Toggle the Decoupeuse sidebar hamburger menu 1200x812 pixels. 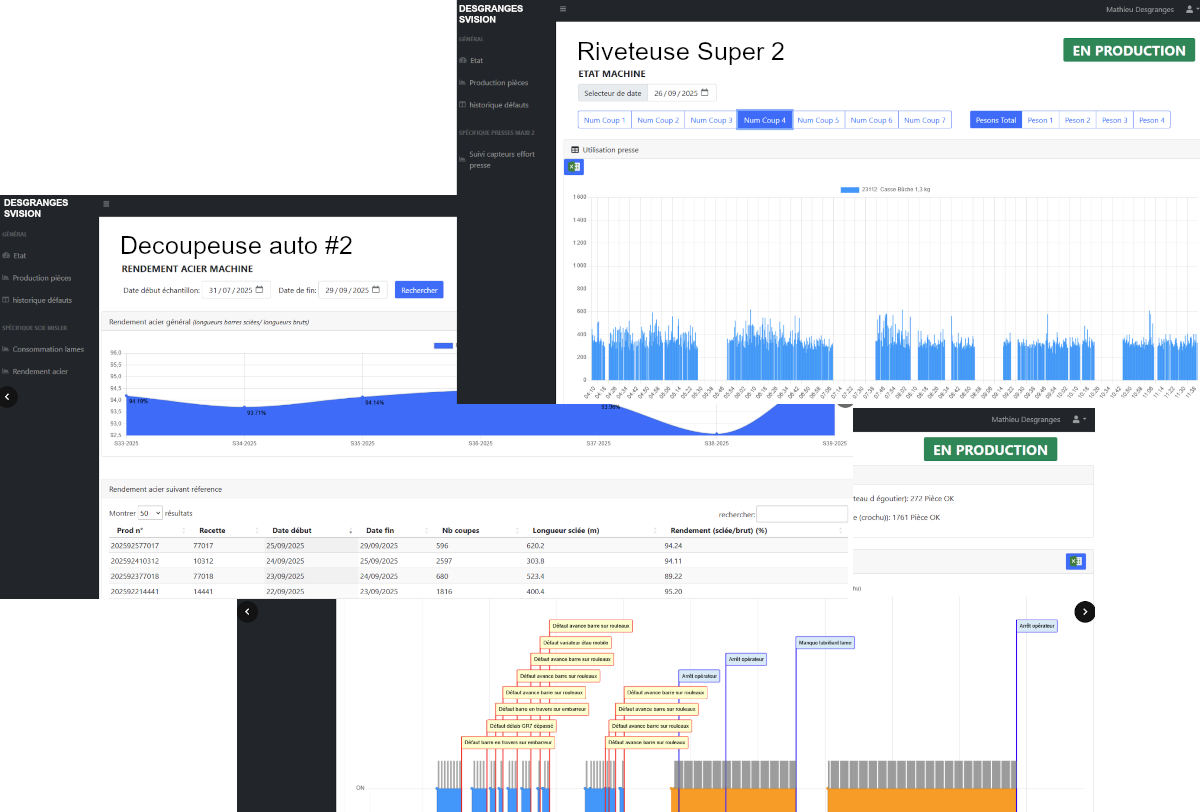(x=106, y=204)
